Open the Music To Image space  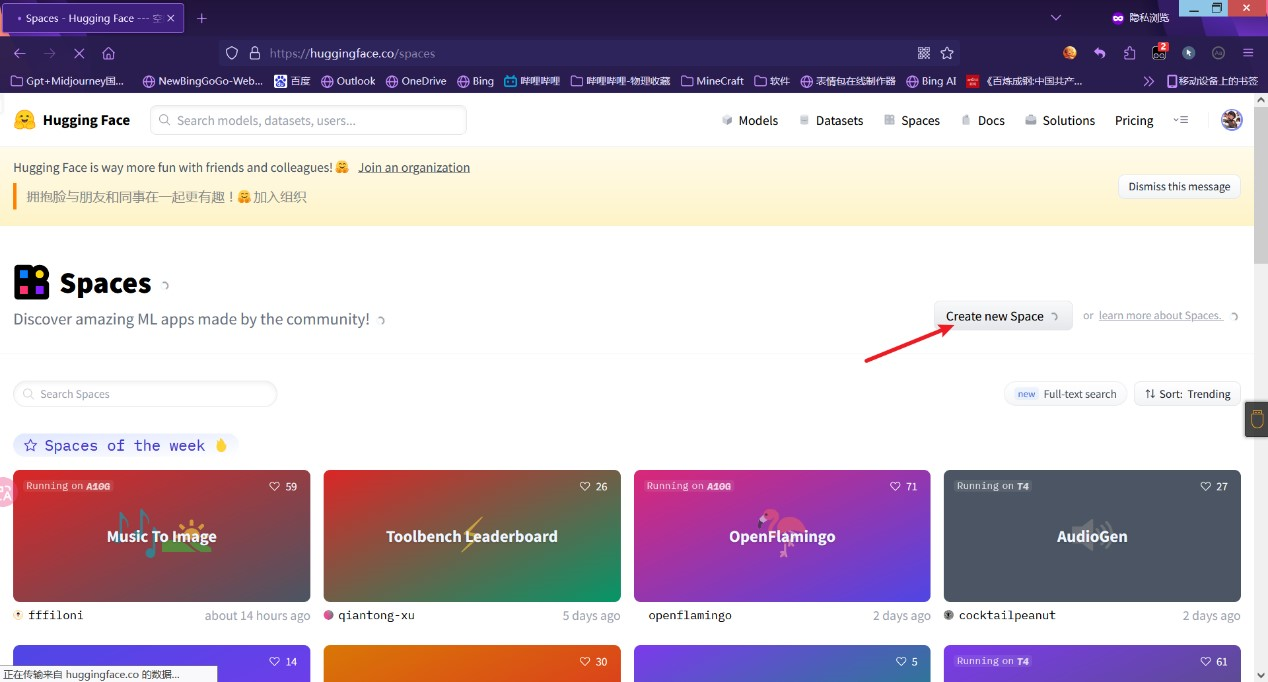click(x=161, y=536)
